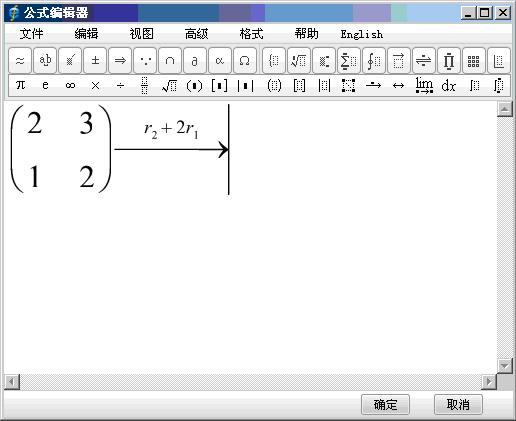
Task: Insert the dx differential symbol
Action: coord(448,86)
